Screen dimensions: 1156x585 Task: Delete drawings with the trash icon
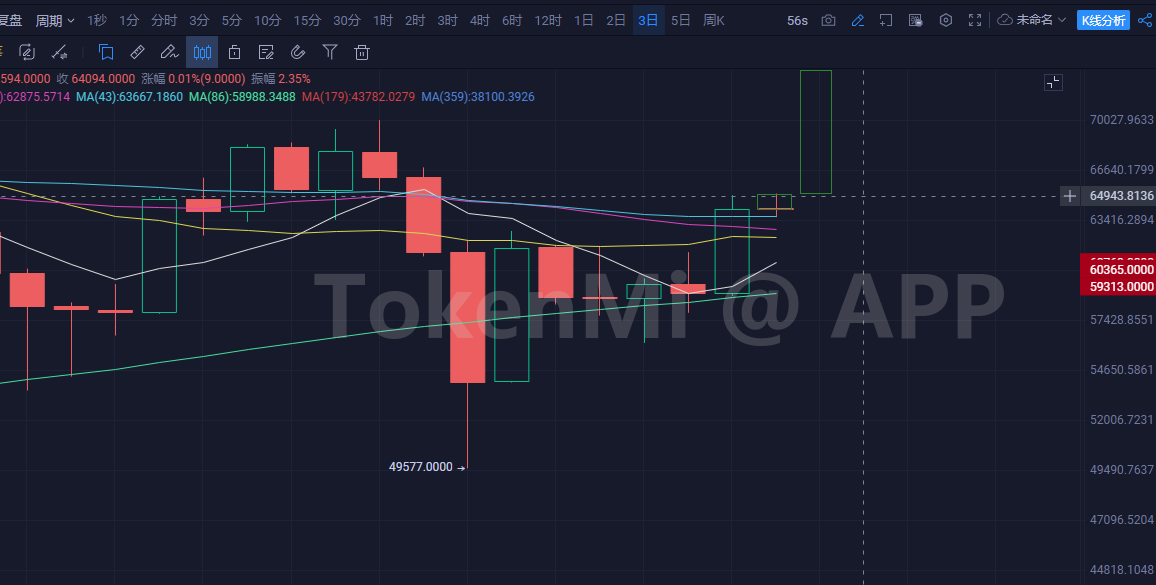click(362, 52)
